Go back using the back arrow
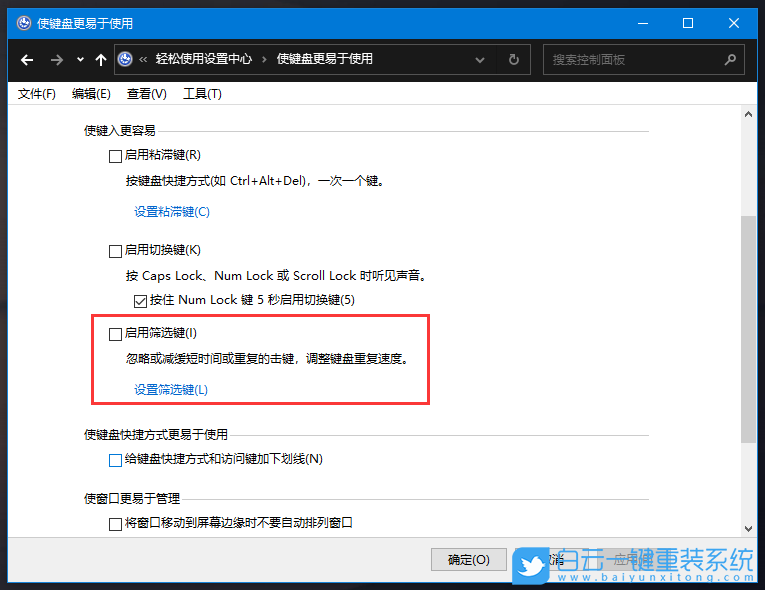This screenshot has width=765, height=590. pos(27,60)
